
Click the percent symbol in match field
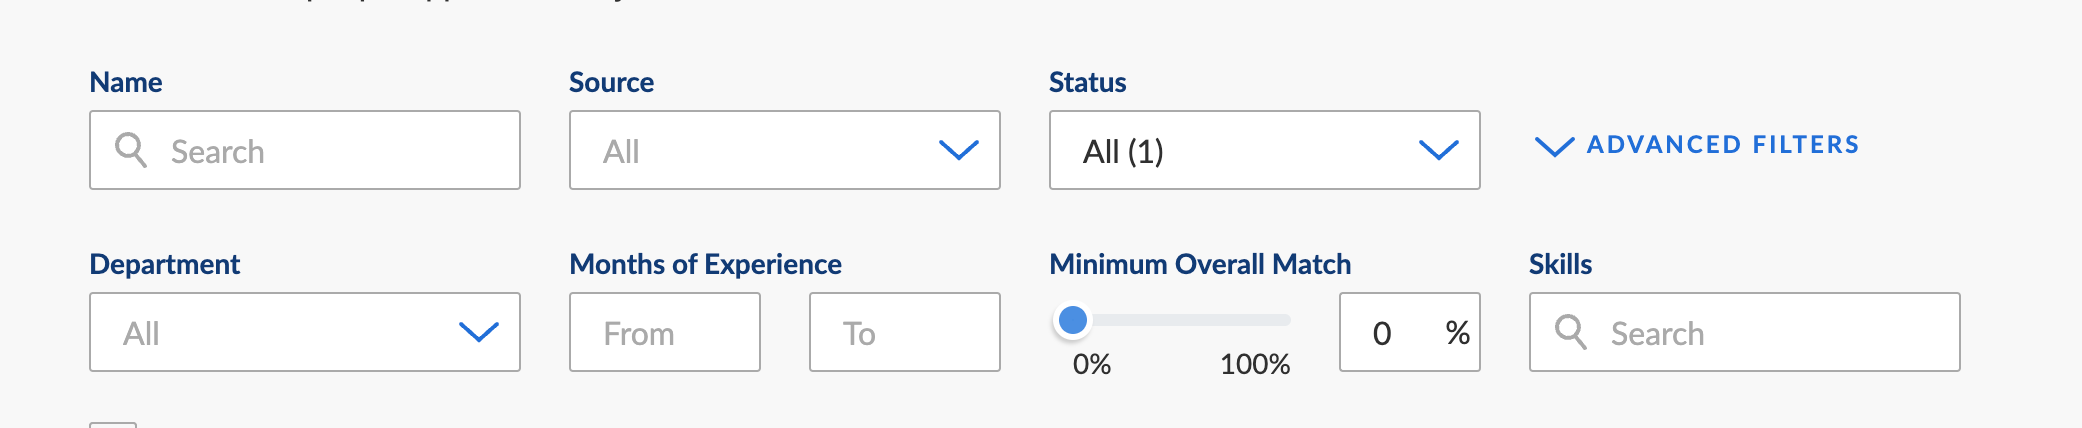tap(1457, 333)
